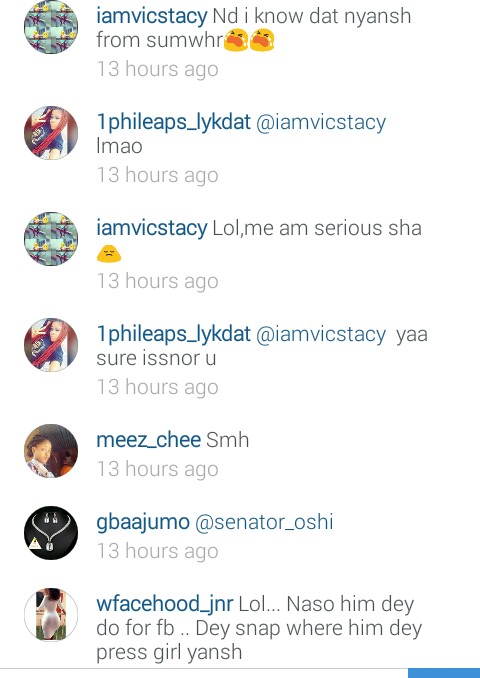Open iamvicstacy's avatar beside 'Lol,me am serious sha'
This screenshot has height=678, width=480.
pos(51,239)
